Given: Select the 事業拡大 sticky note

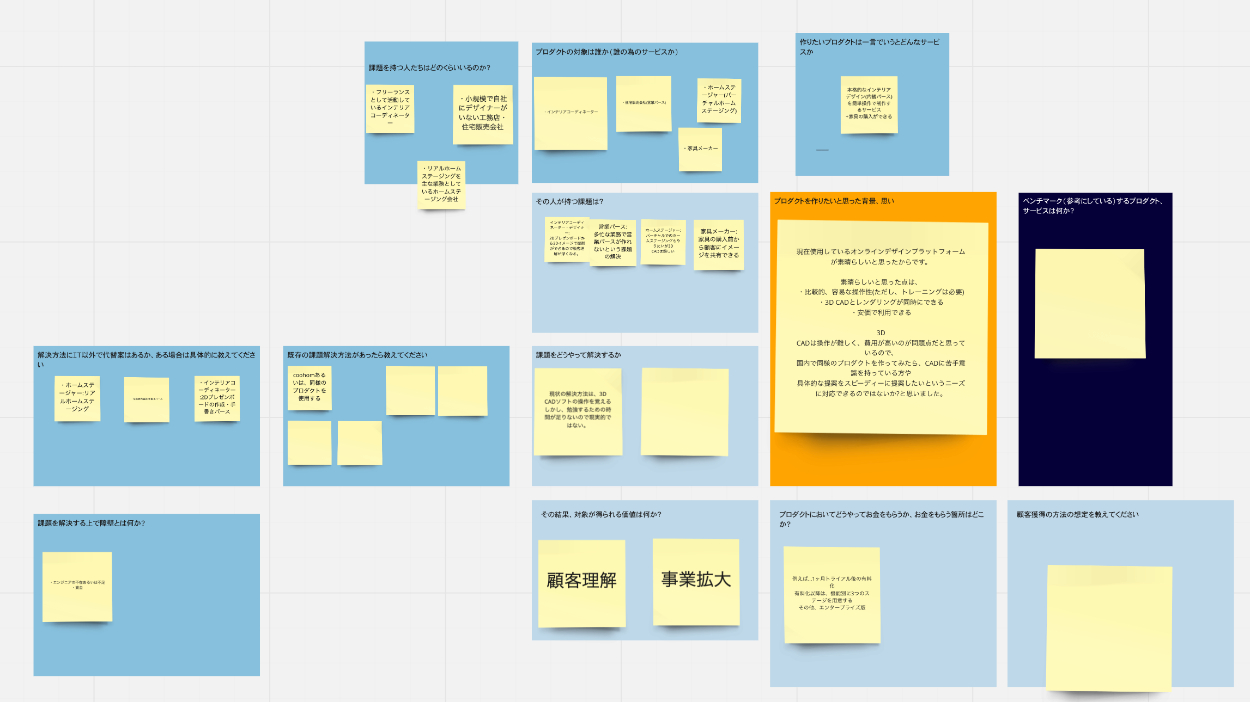Looking at the screenshot, I should [x=696, y=581].
